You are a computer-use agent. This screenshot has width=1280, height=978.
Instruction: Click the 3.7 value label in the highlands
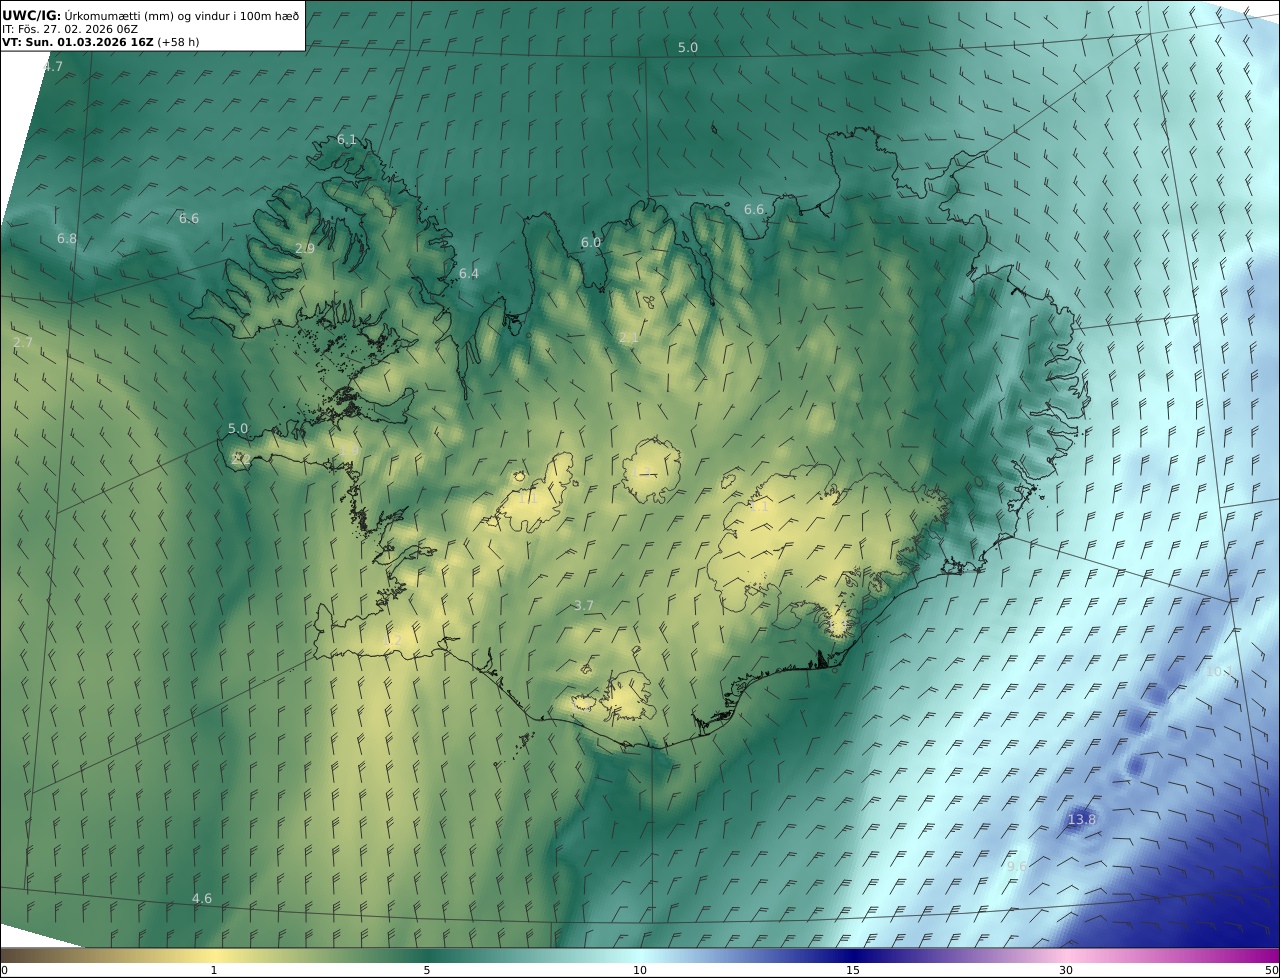click(584, 606)
